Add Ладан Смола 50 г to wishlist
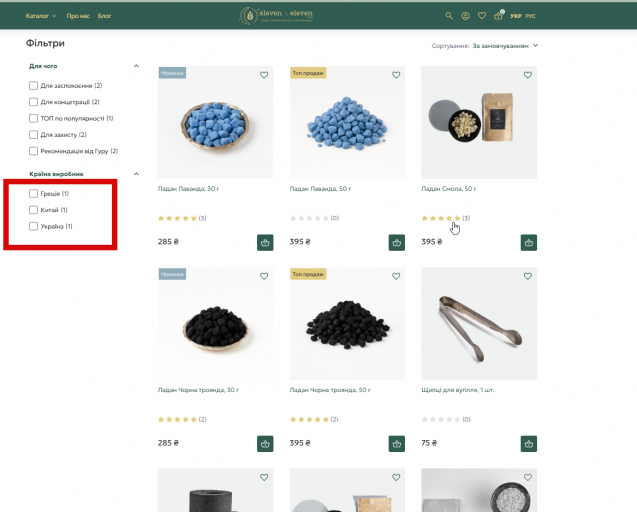Screen dimensions: 637x512 (x=528, y=75)
